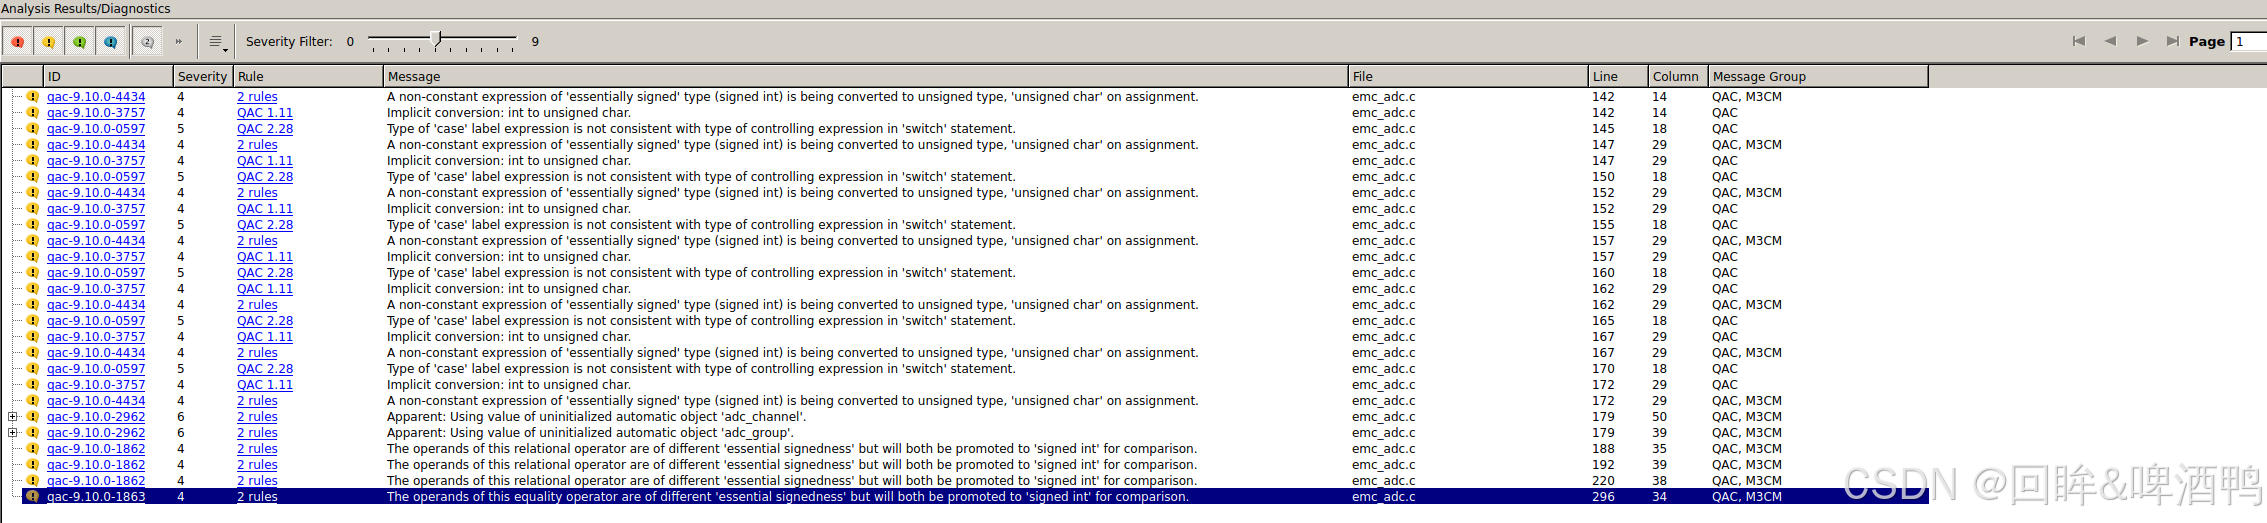
Task: Click warning icon of line 188 row
Action: coord(32,449)
